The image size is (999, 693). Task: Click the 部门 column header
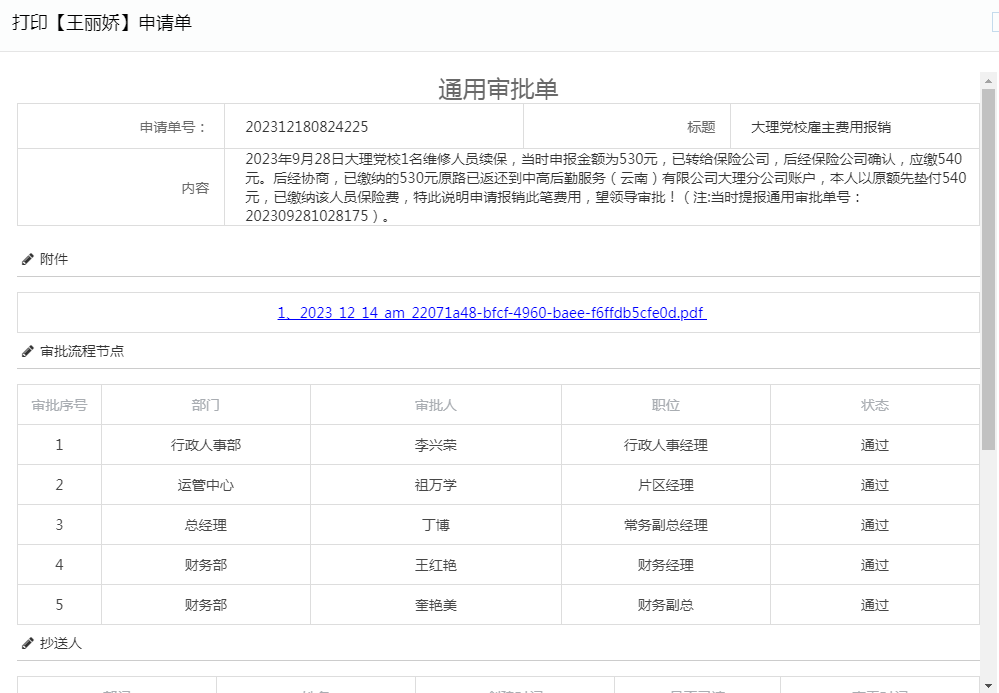(206, 405)
